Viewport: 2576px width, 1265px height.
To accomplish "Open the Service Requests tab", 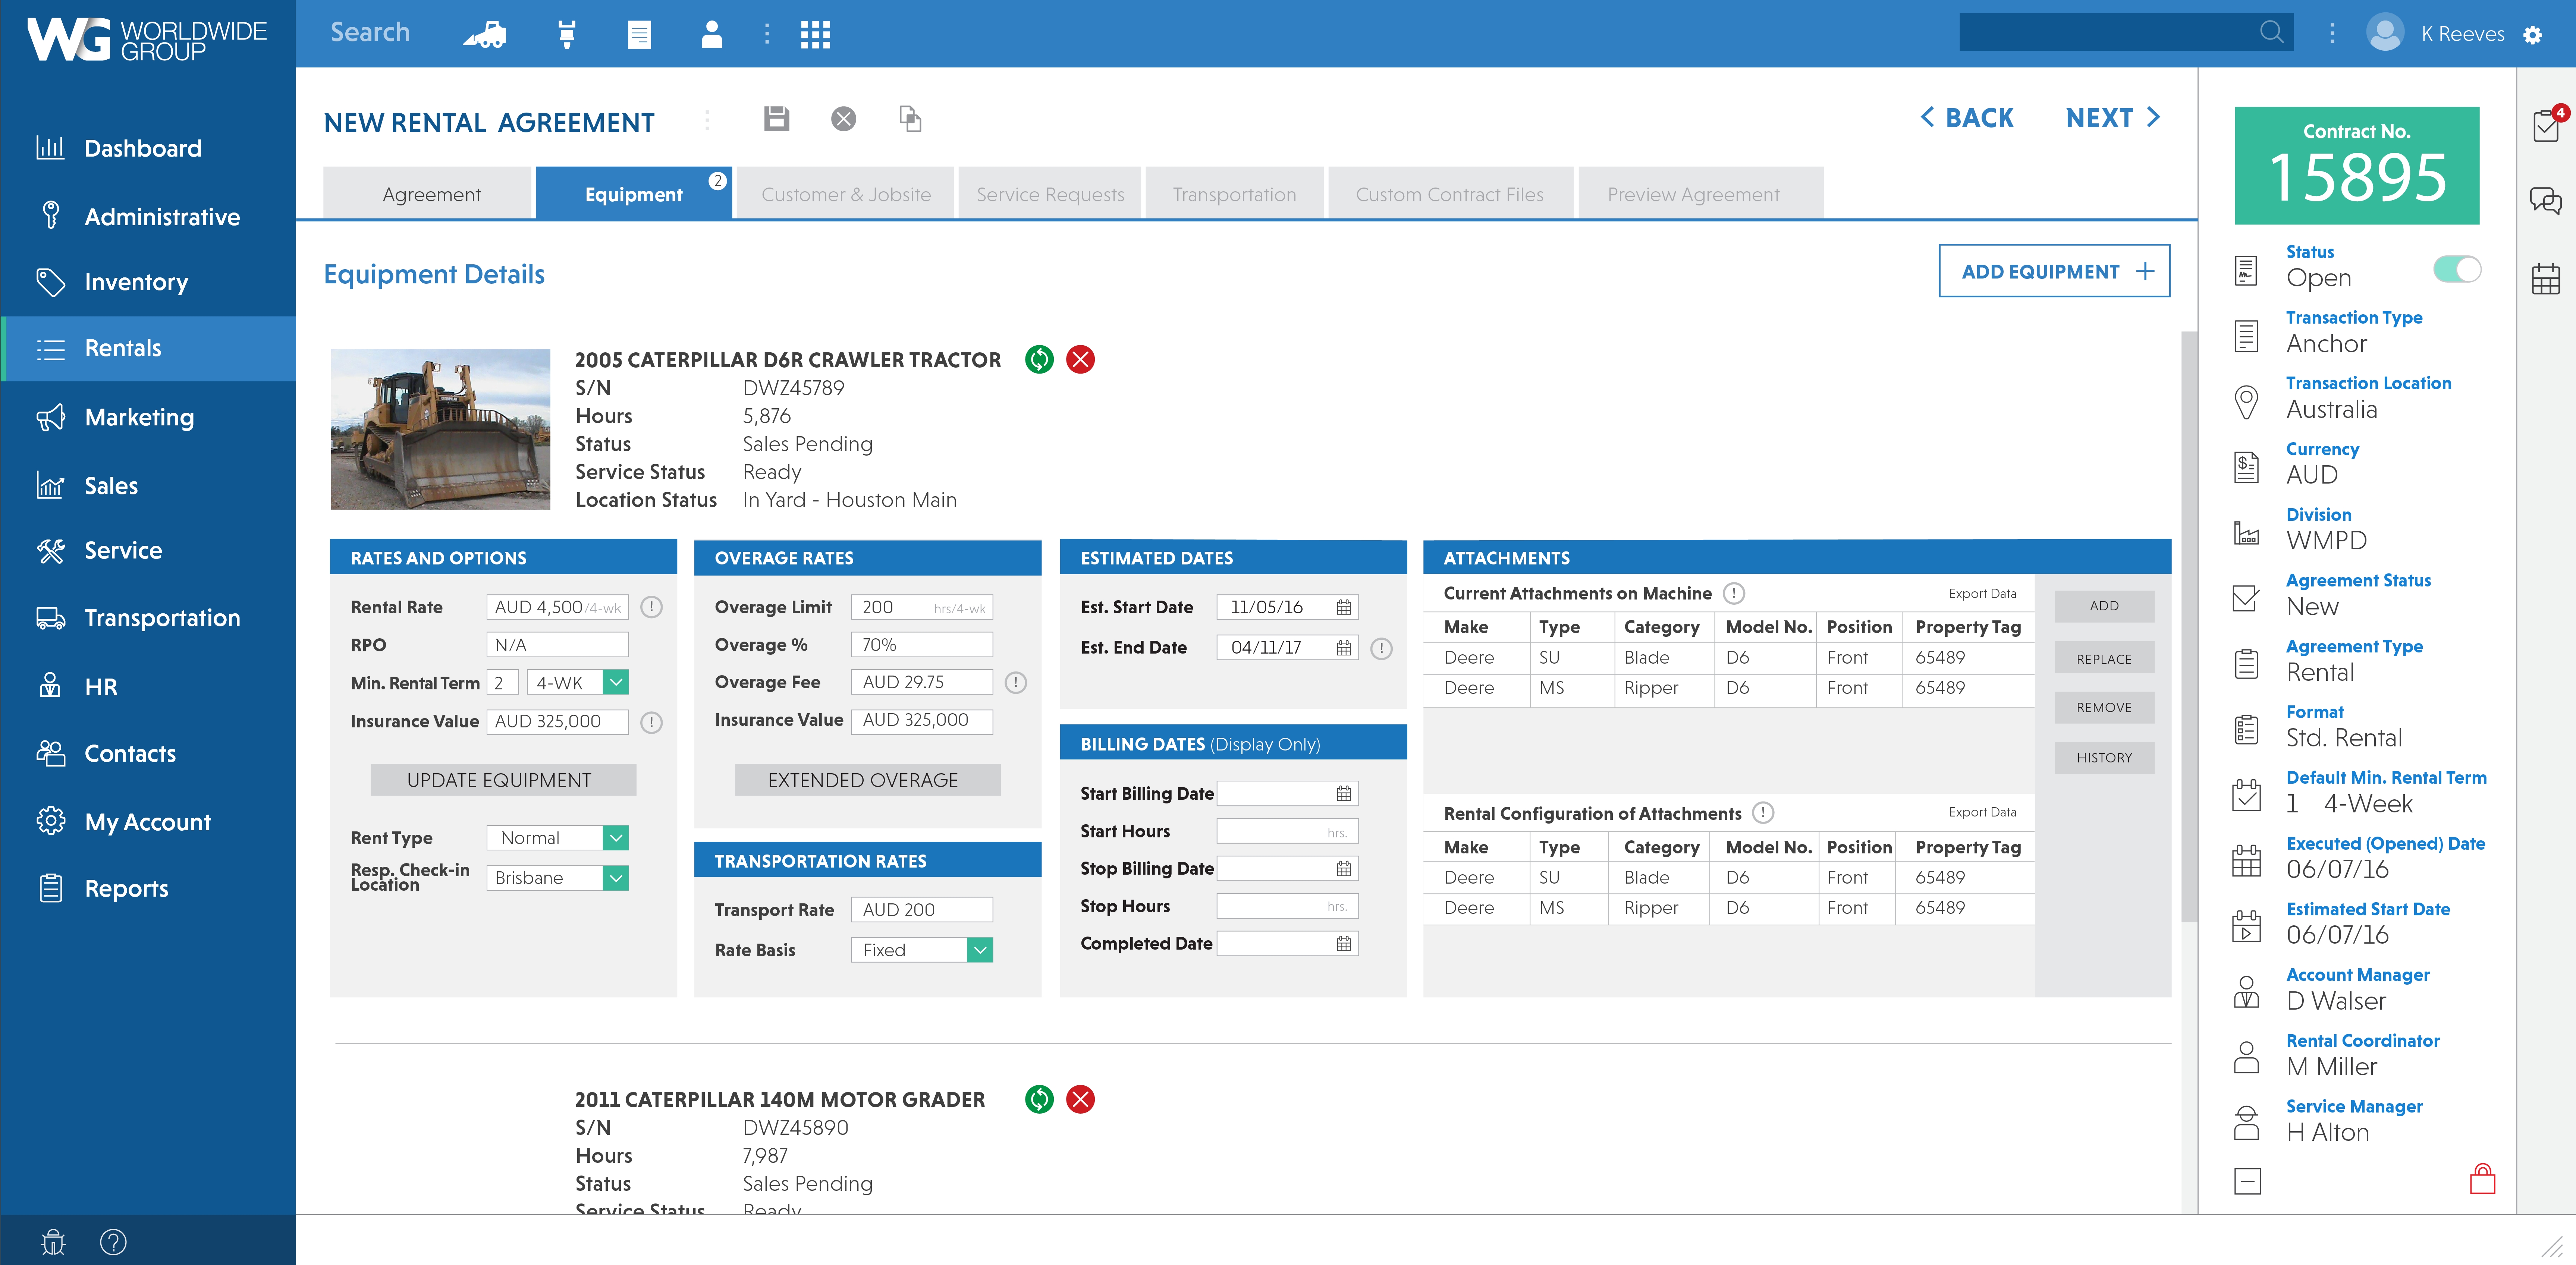I will click(1050, 194).
